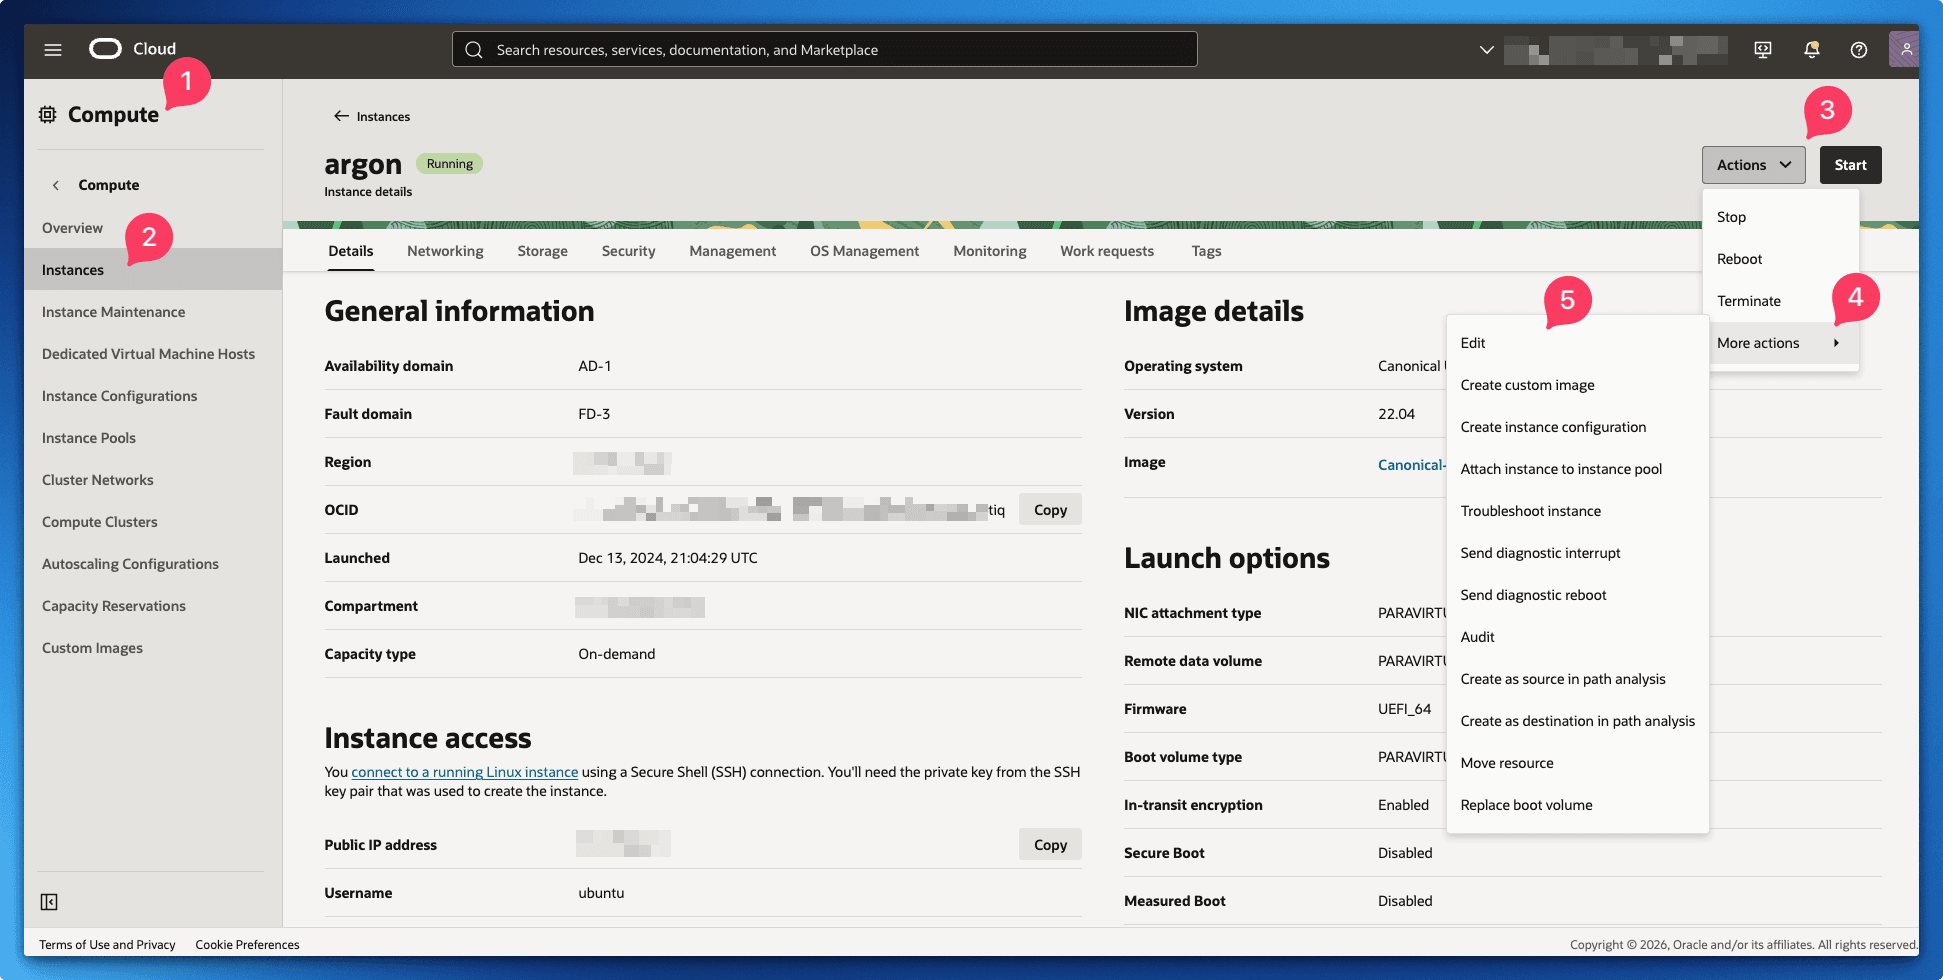Choose Replace boot volume
Image resolution: width=1943 pixels, height=980 pixels.
[1577, 805]
